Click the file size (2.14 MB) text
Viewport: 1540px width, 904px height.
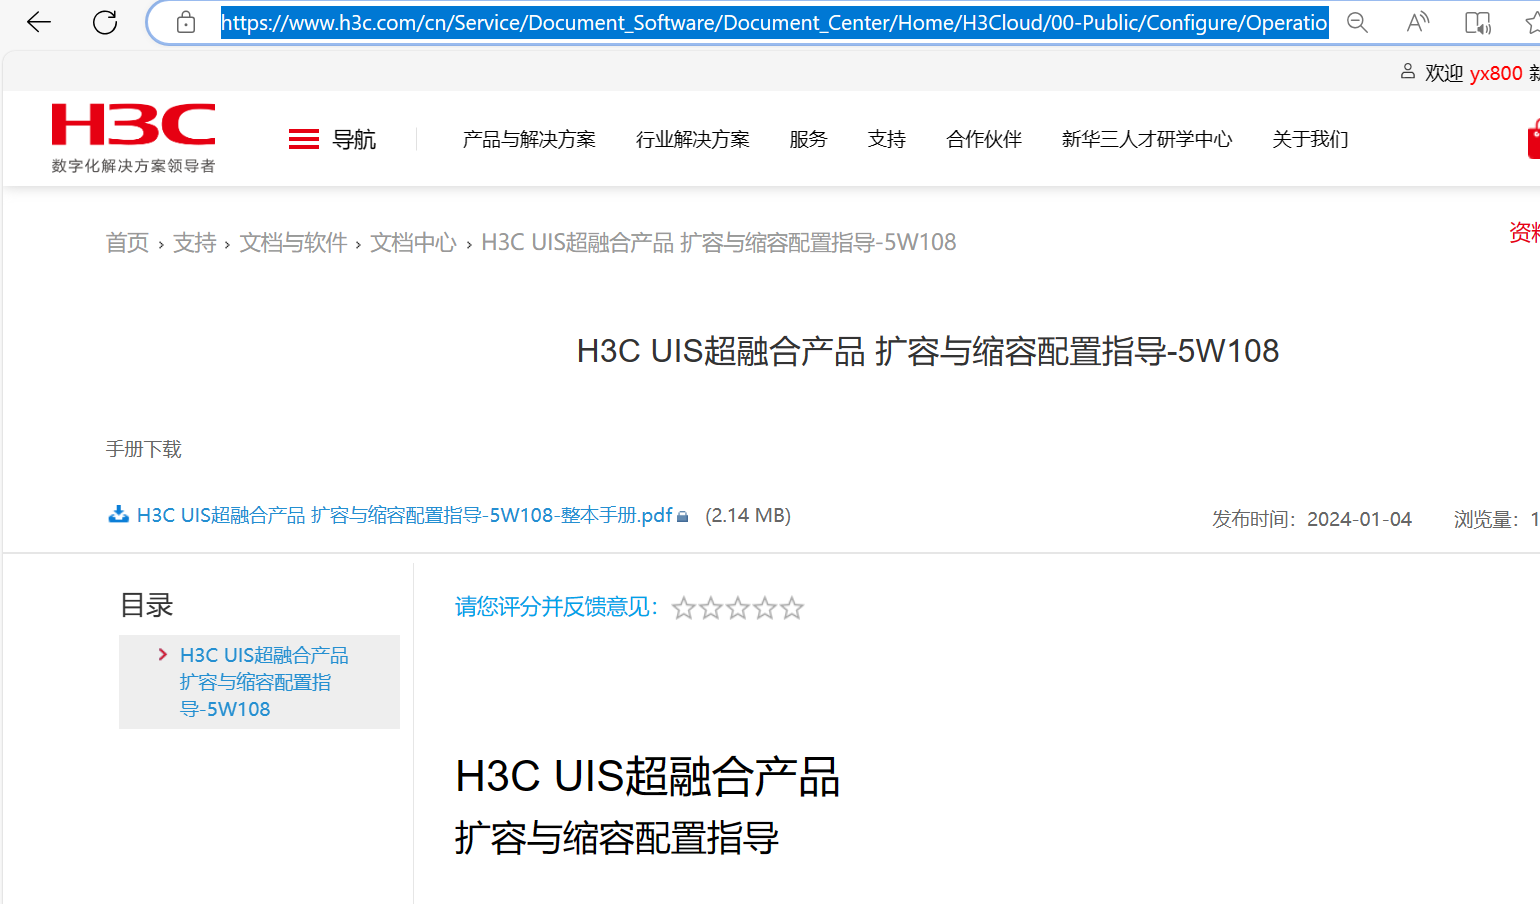point(748,515)
